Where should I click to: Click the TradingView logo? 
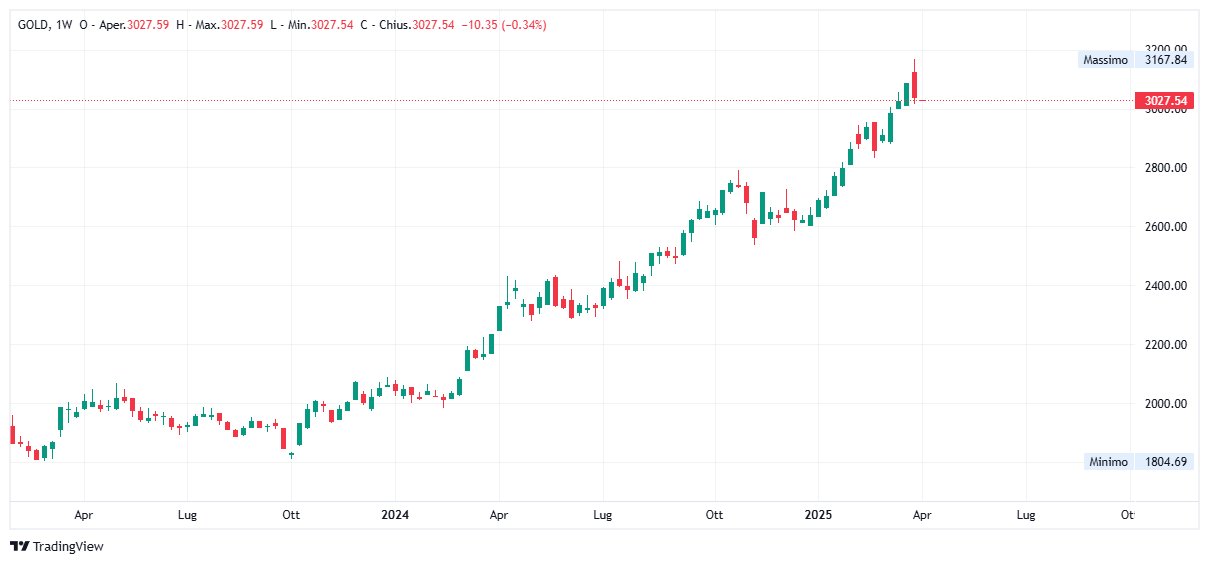19,546
